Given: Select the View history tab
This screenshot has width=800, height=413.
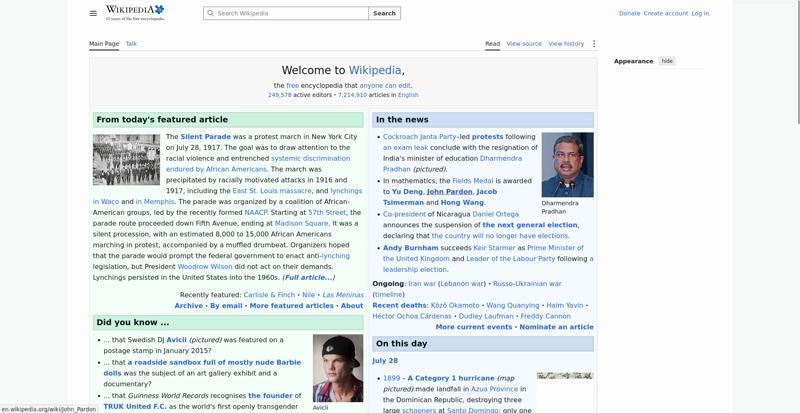Looking at the screenshot, I should 566,44.
